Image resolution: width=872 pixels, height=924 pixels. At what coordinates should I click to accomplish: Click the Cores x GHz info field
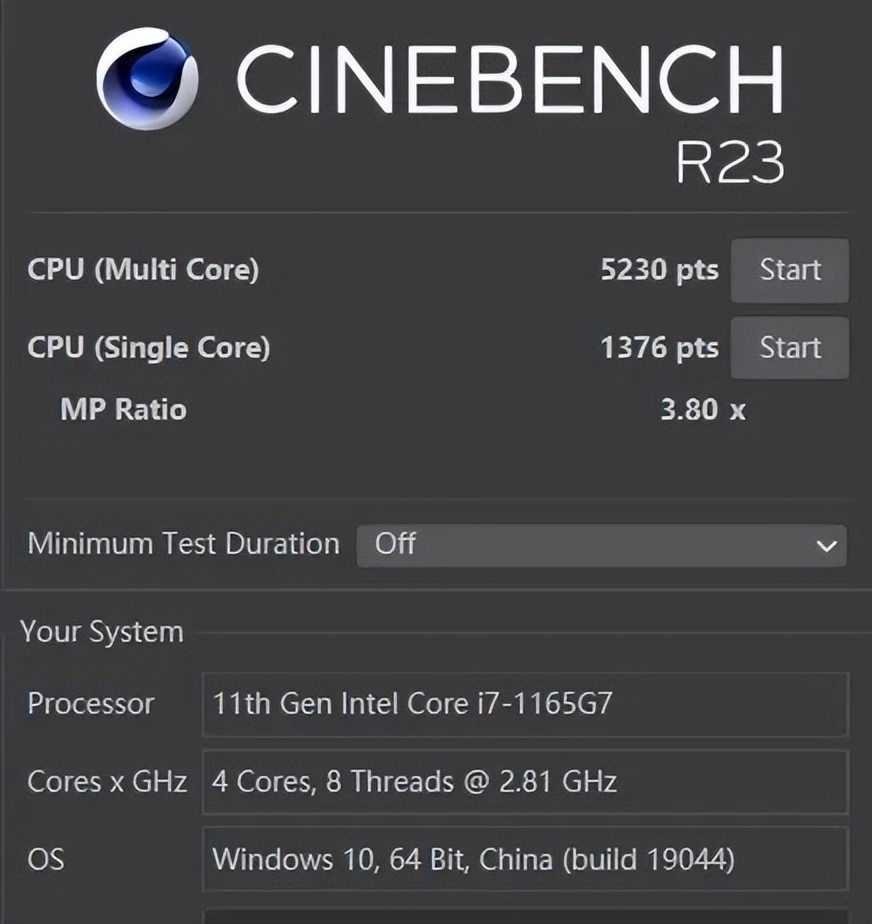coord(524,781)
